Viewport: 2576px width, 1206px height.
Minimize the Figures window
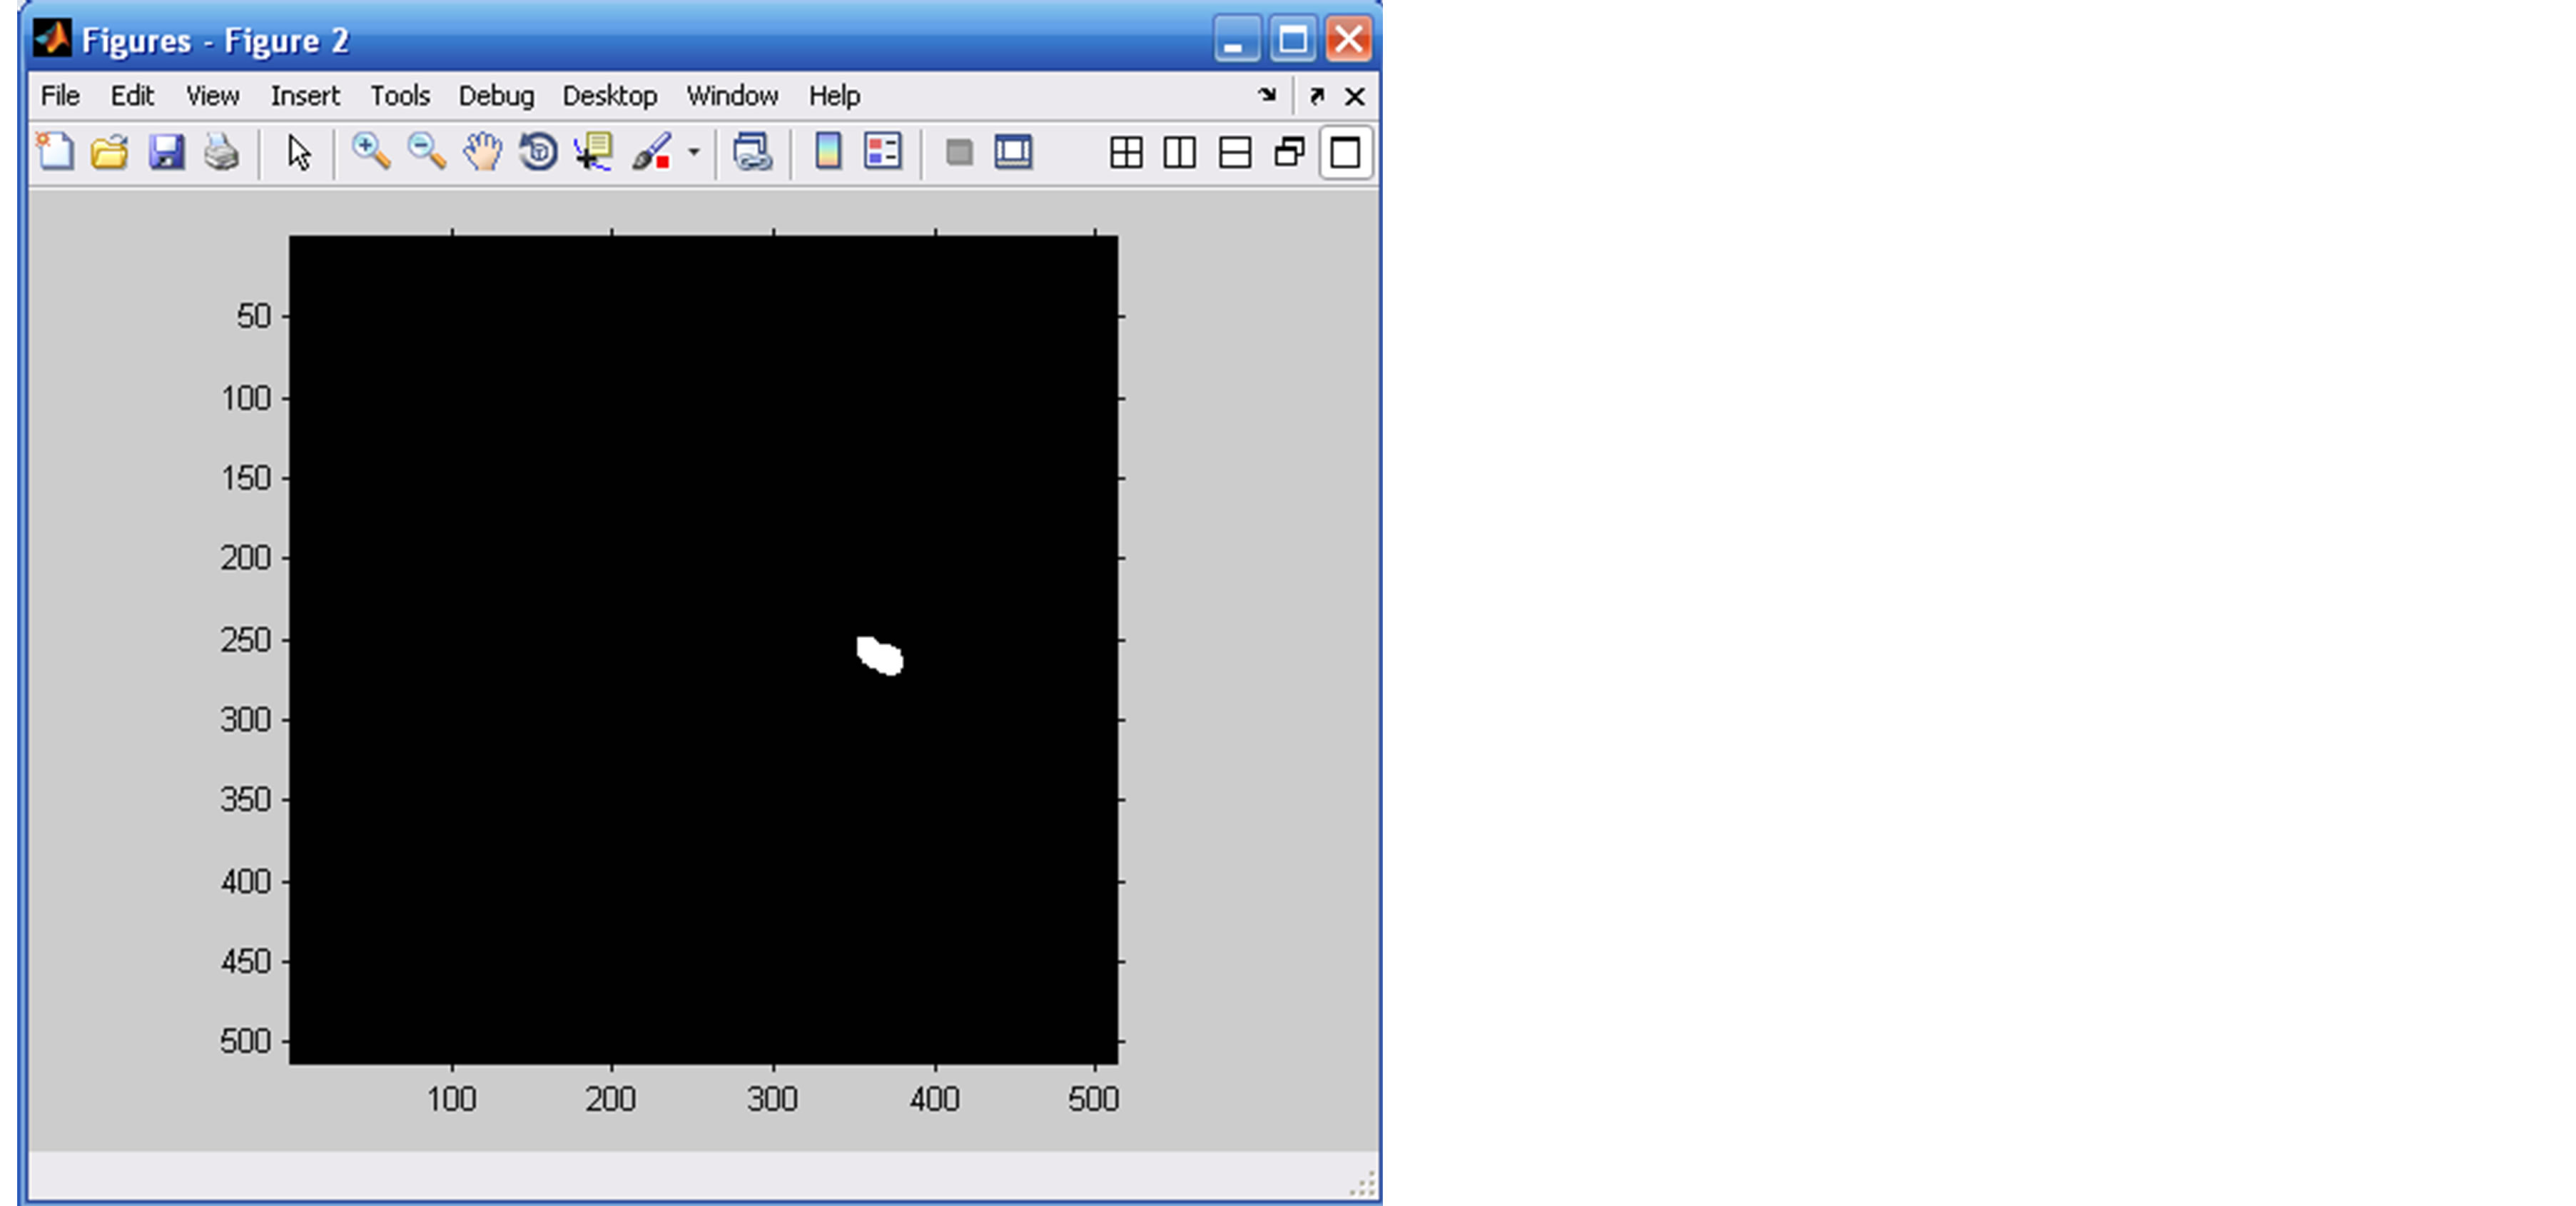[1236, 40]
